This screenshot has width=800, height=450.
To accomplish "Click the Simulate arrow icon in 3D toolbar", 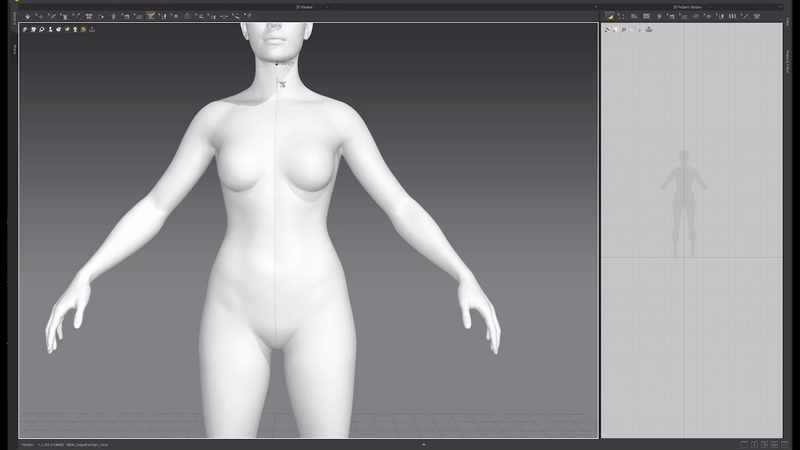I will [x=27, y=16].
